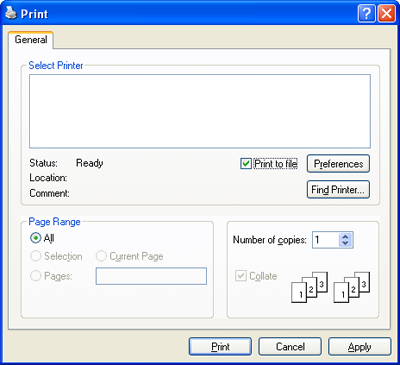This screenshot has width=400, height=365.
Task: Open printer Preferences
Action: tap(338, 164)
